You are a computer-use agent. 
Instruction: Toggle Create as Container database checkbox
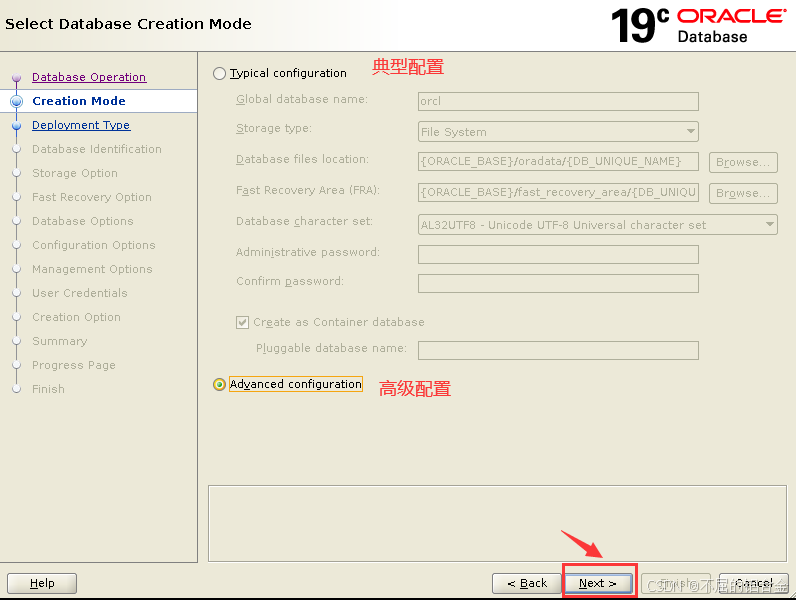242,322
